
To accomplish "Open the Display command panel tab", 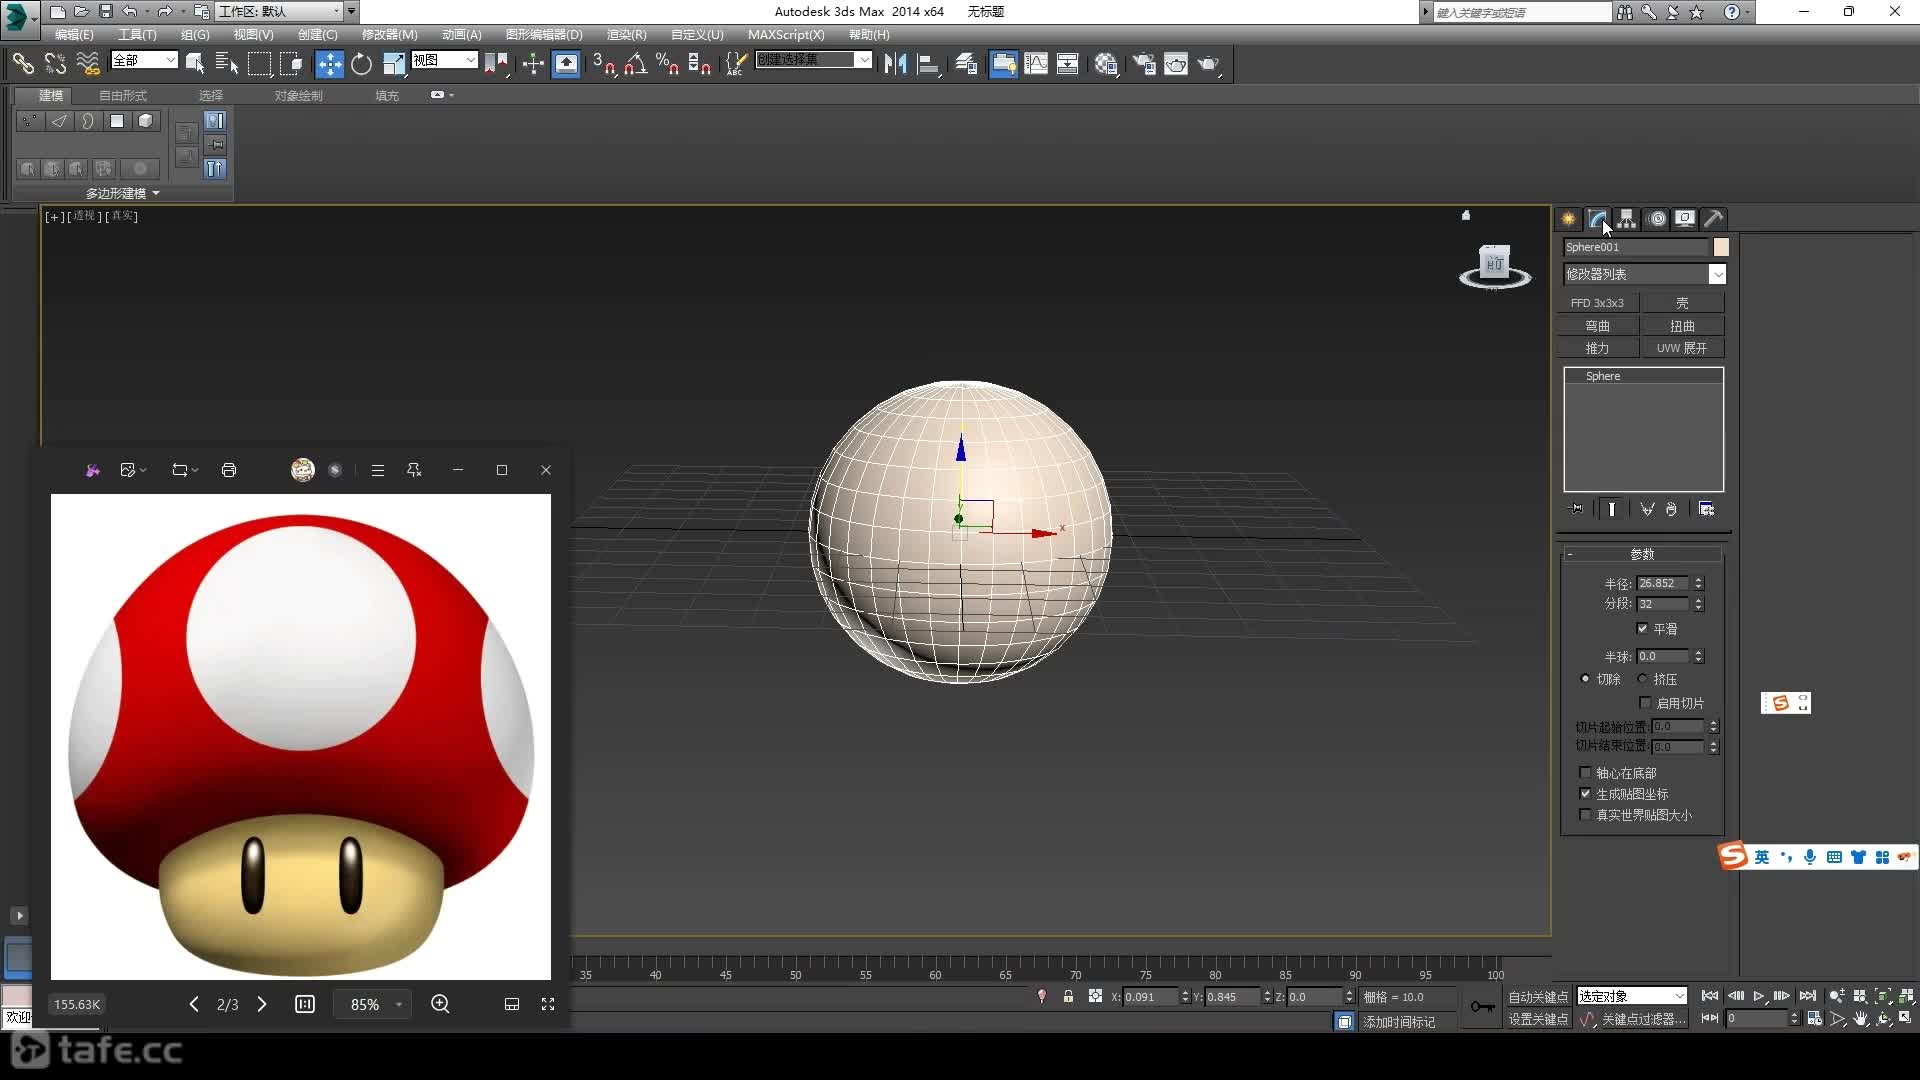I will 1685,219.
